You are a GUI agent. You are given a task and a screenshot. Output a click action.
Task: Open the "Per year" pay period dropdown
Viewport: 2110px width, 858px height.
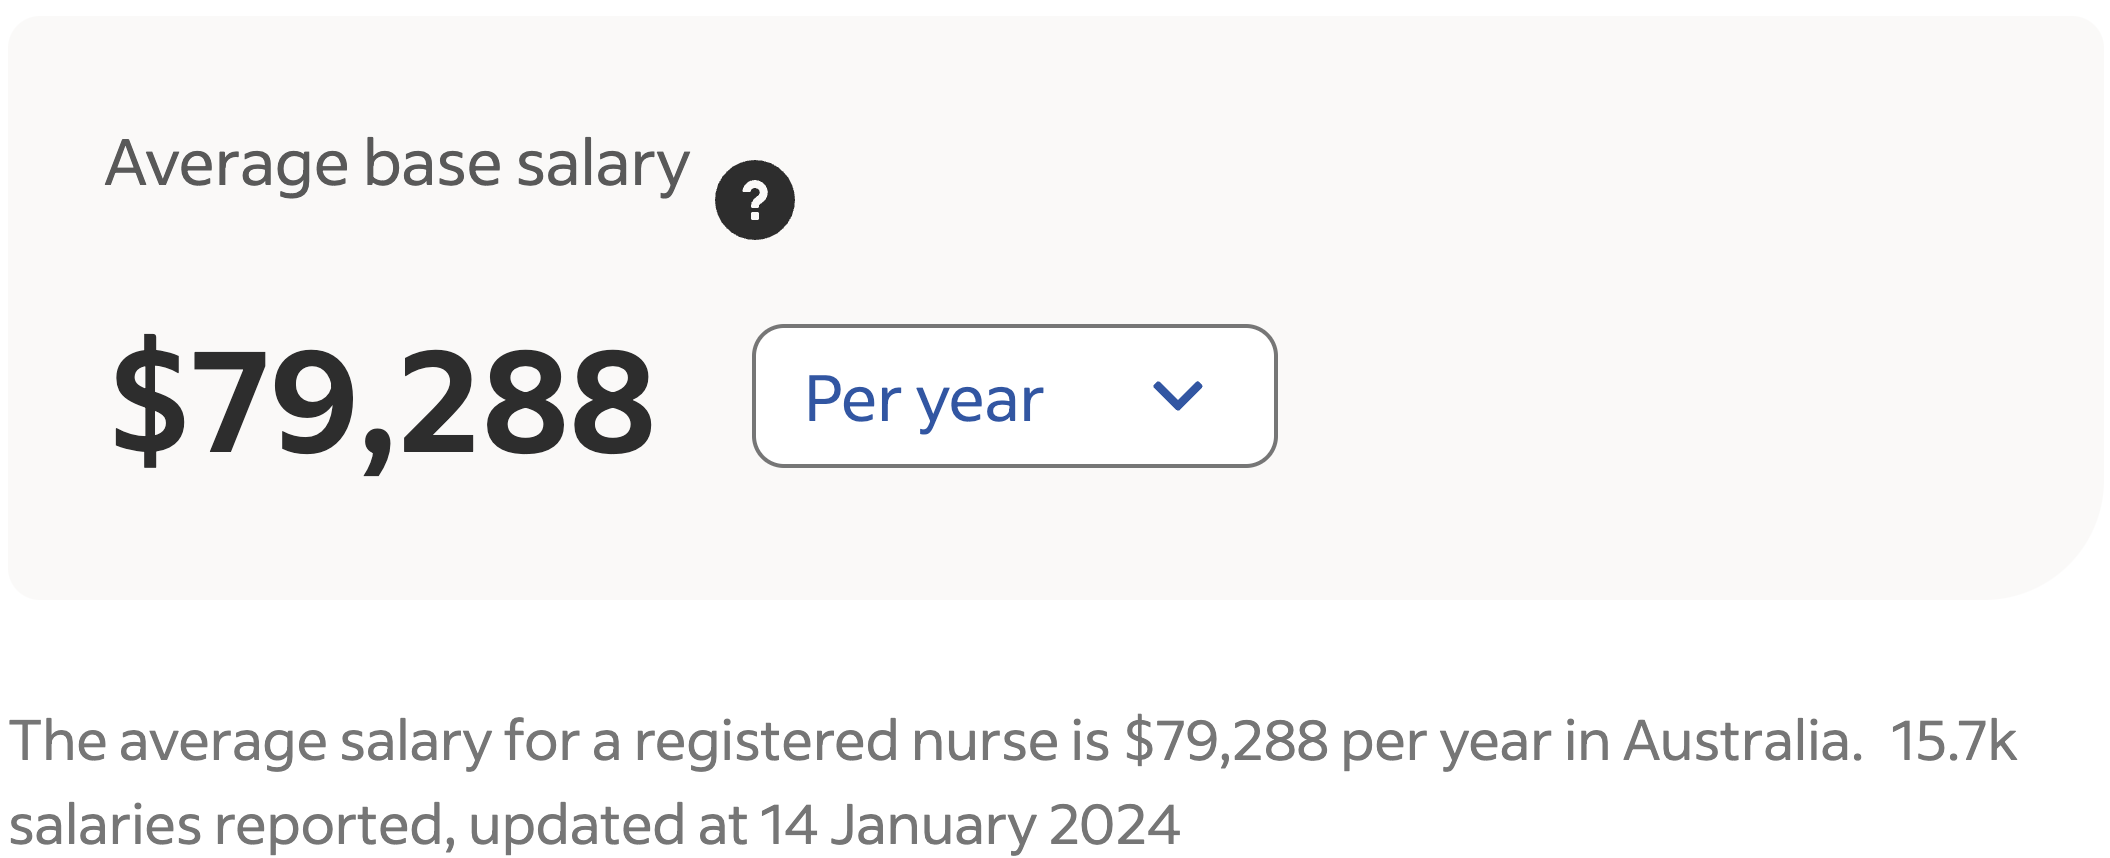tap(1014, 396)
